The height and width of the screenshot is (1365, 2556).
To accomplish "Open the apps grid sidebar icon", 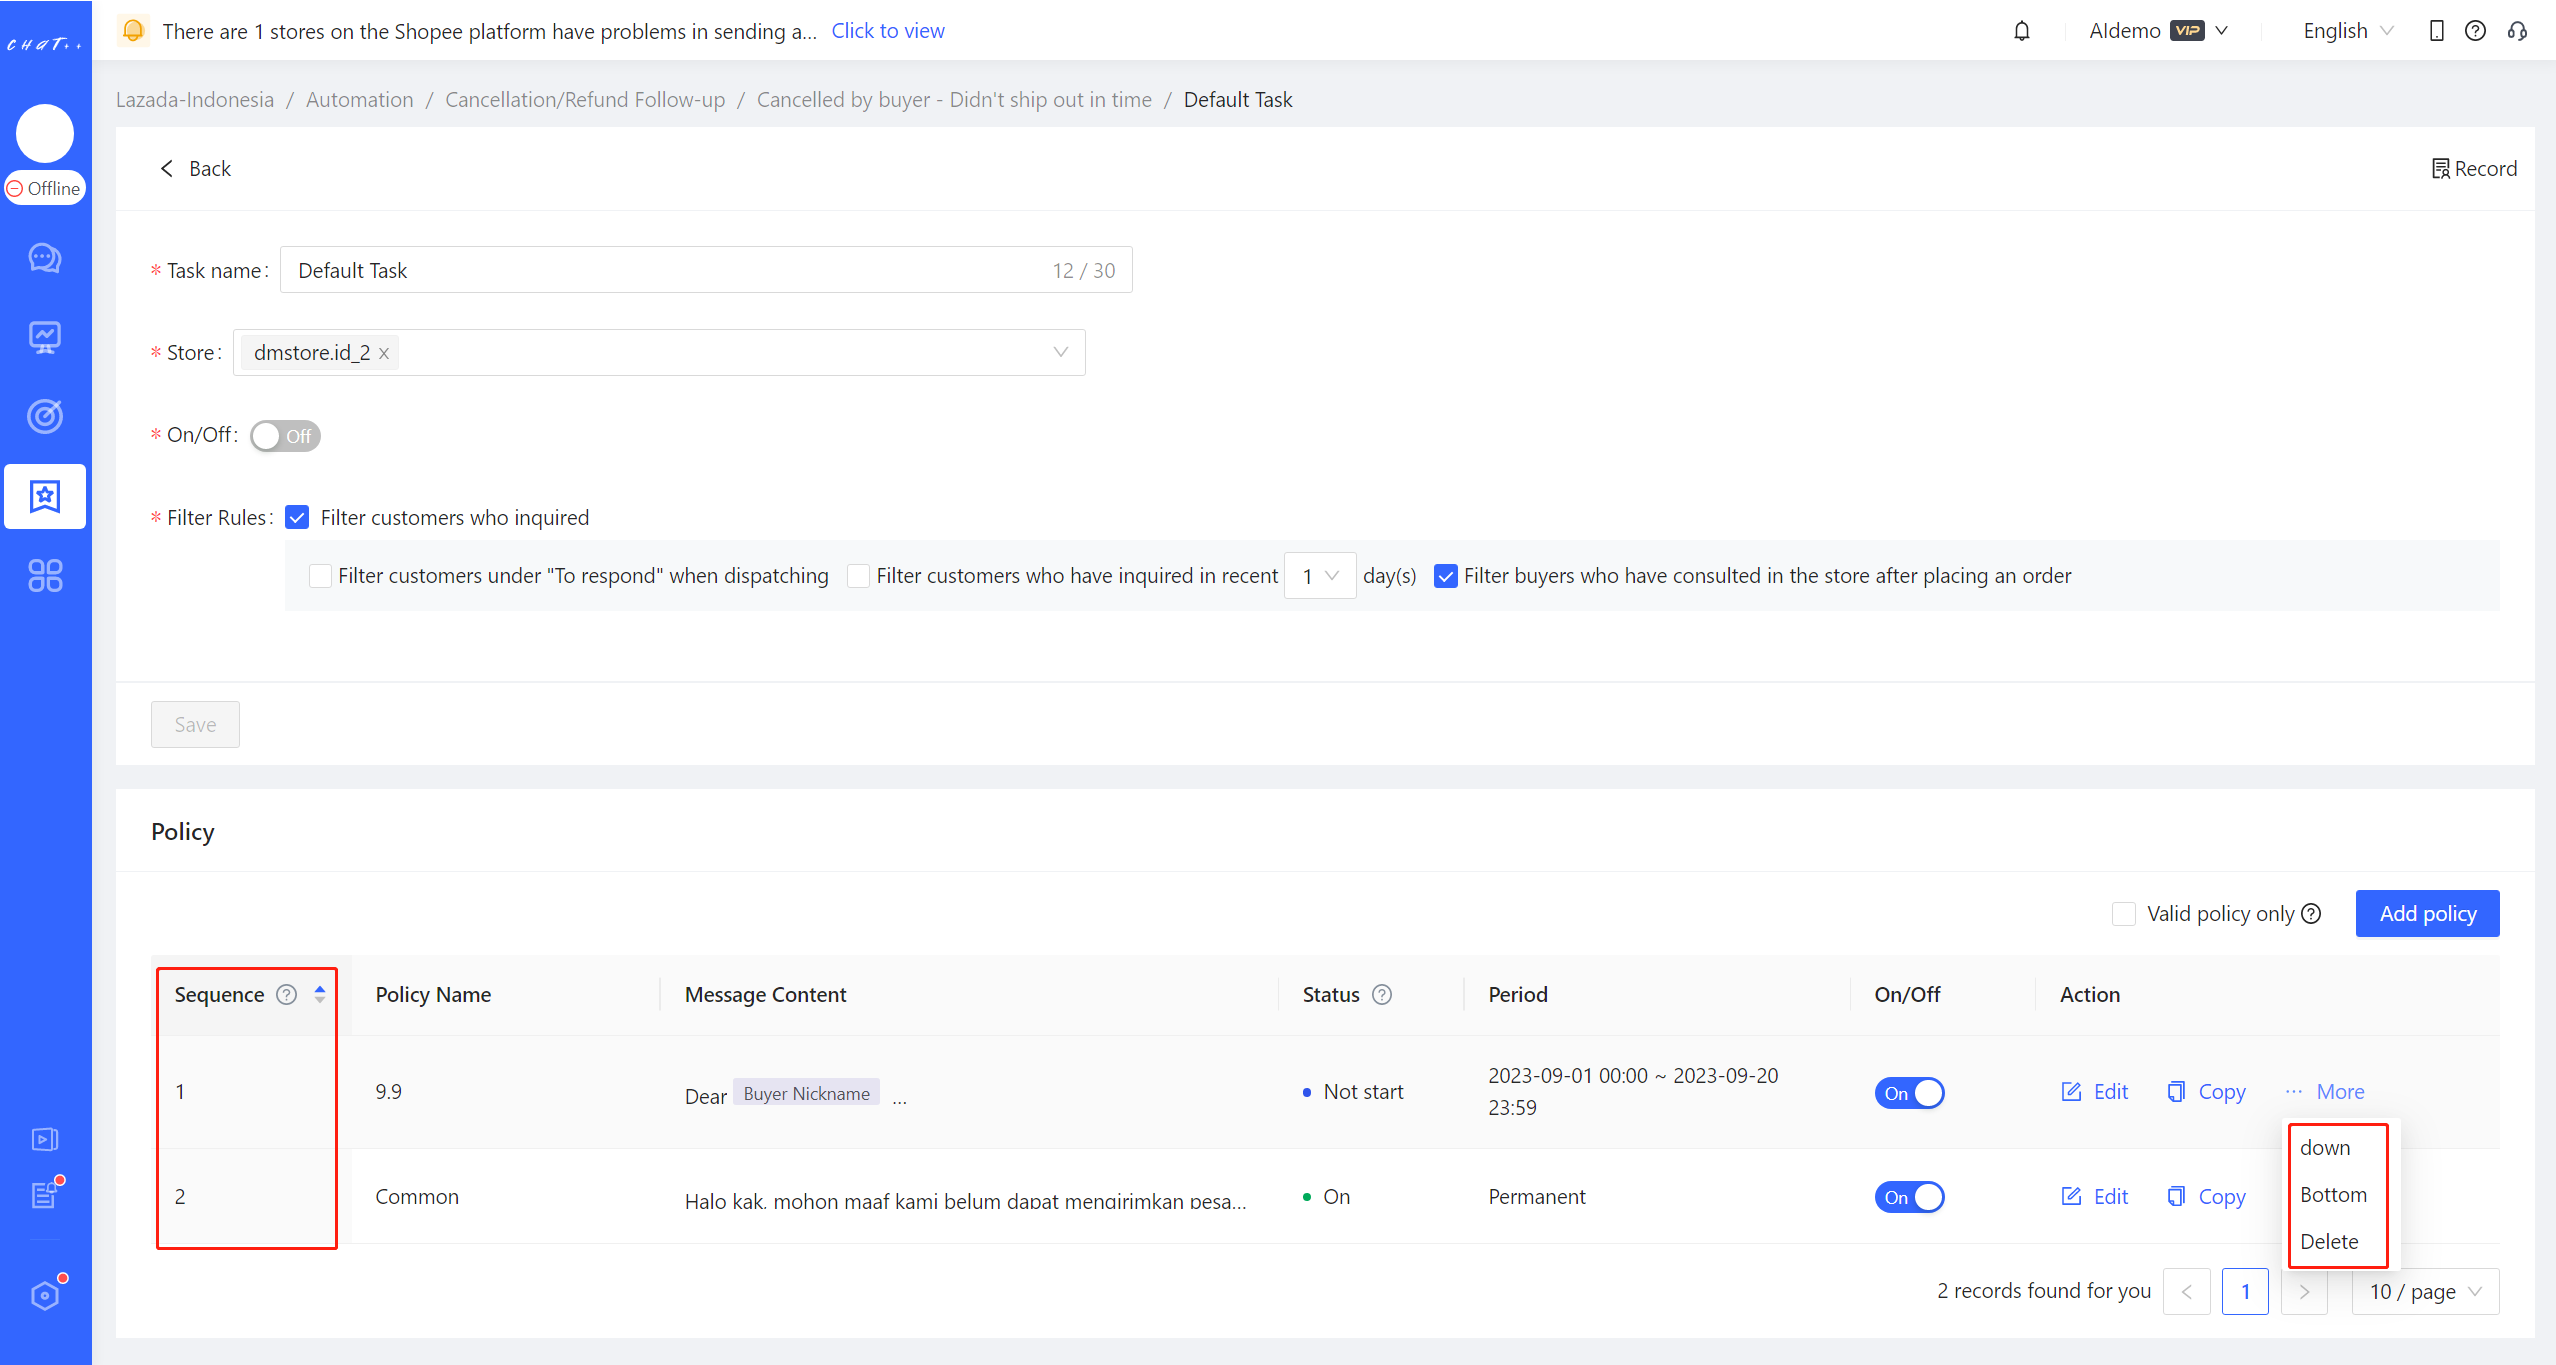I will coord(45,575).
